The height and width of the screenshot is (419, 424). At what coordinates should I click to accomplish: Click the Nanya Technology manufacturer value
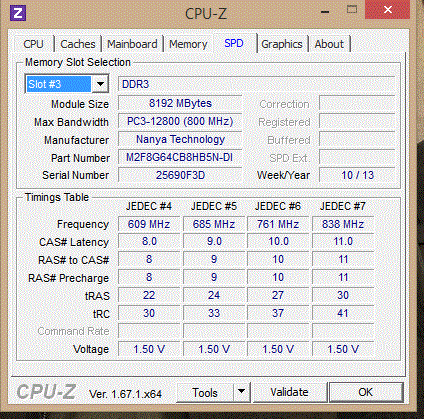[x=180, y=139]
